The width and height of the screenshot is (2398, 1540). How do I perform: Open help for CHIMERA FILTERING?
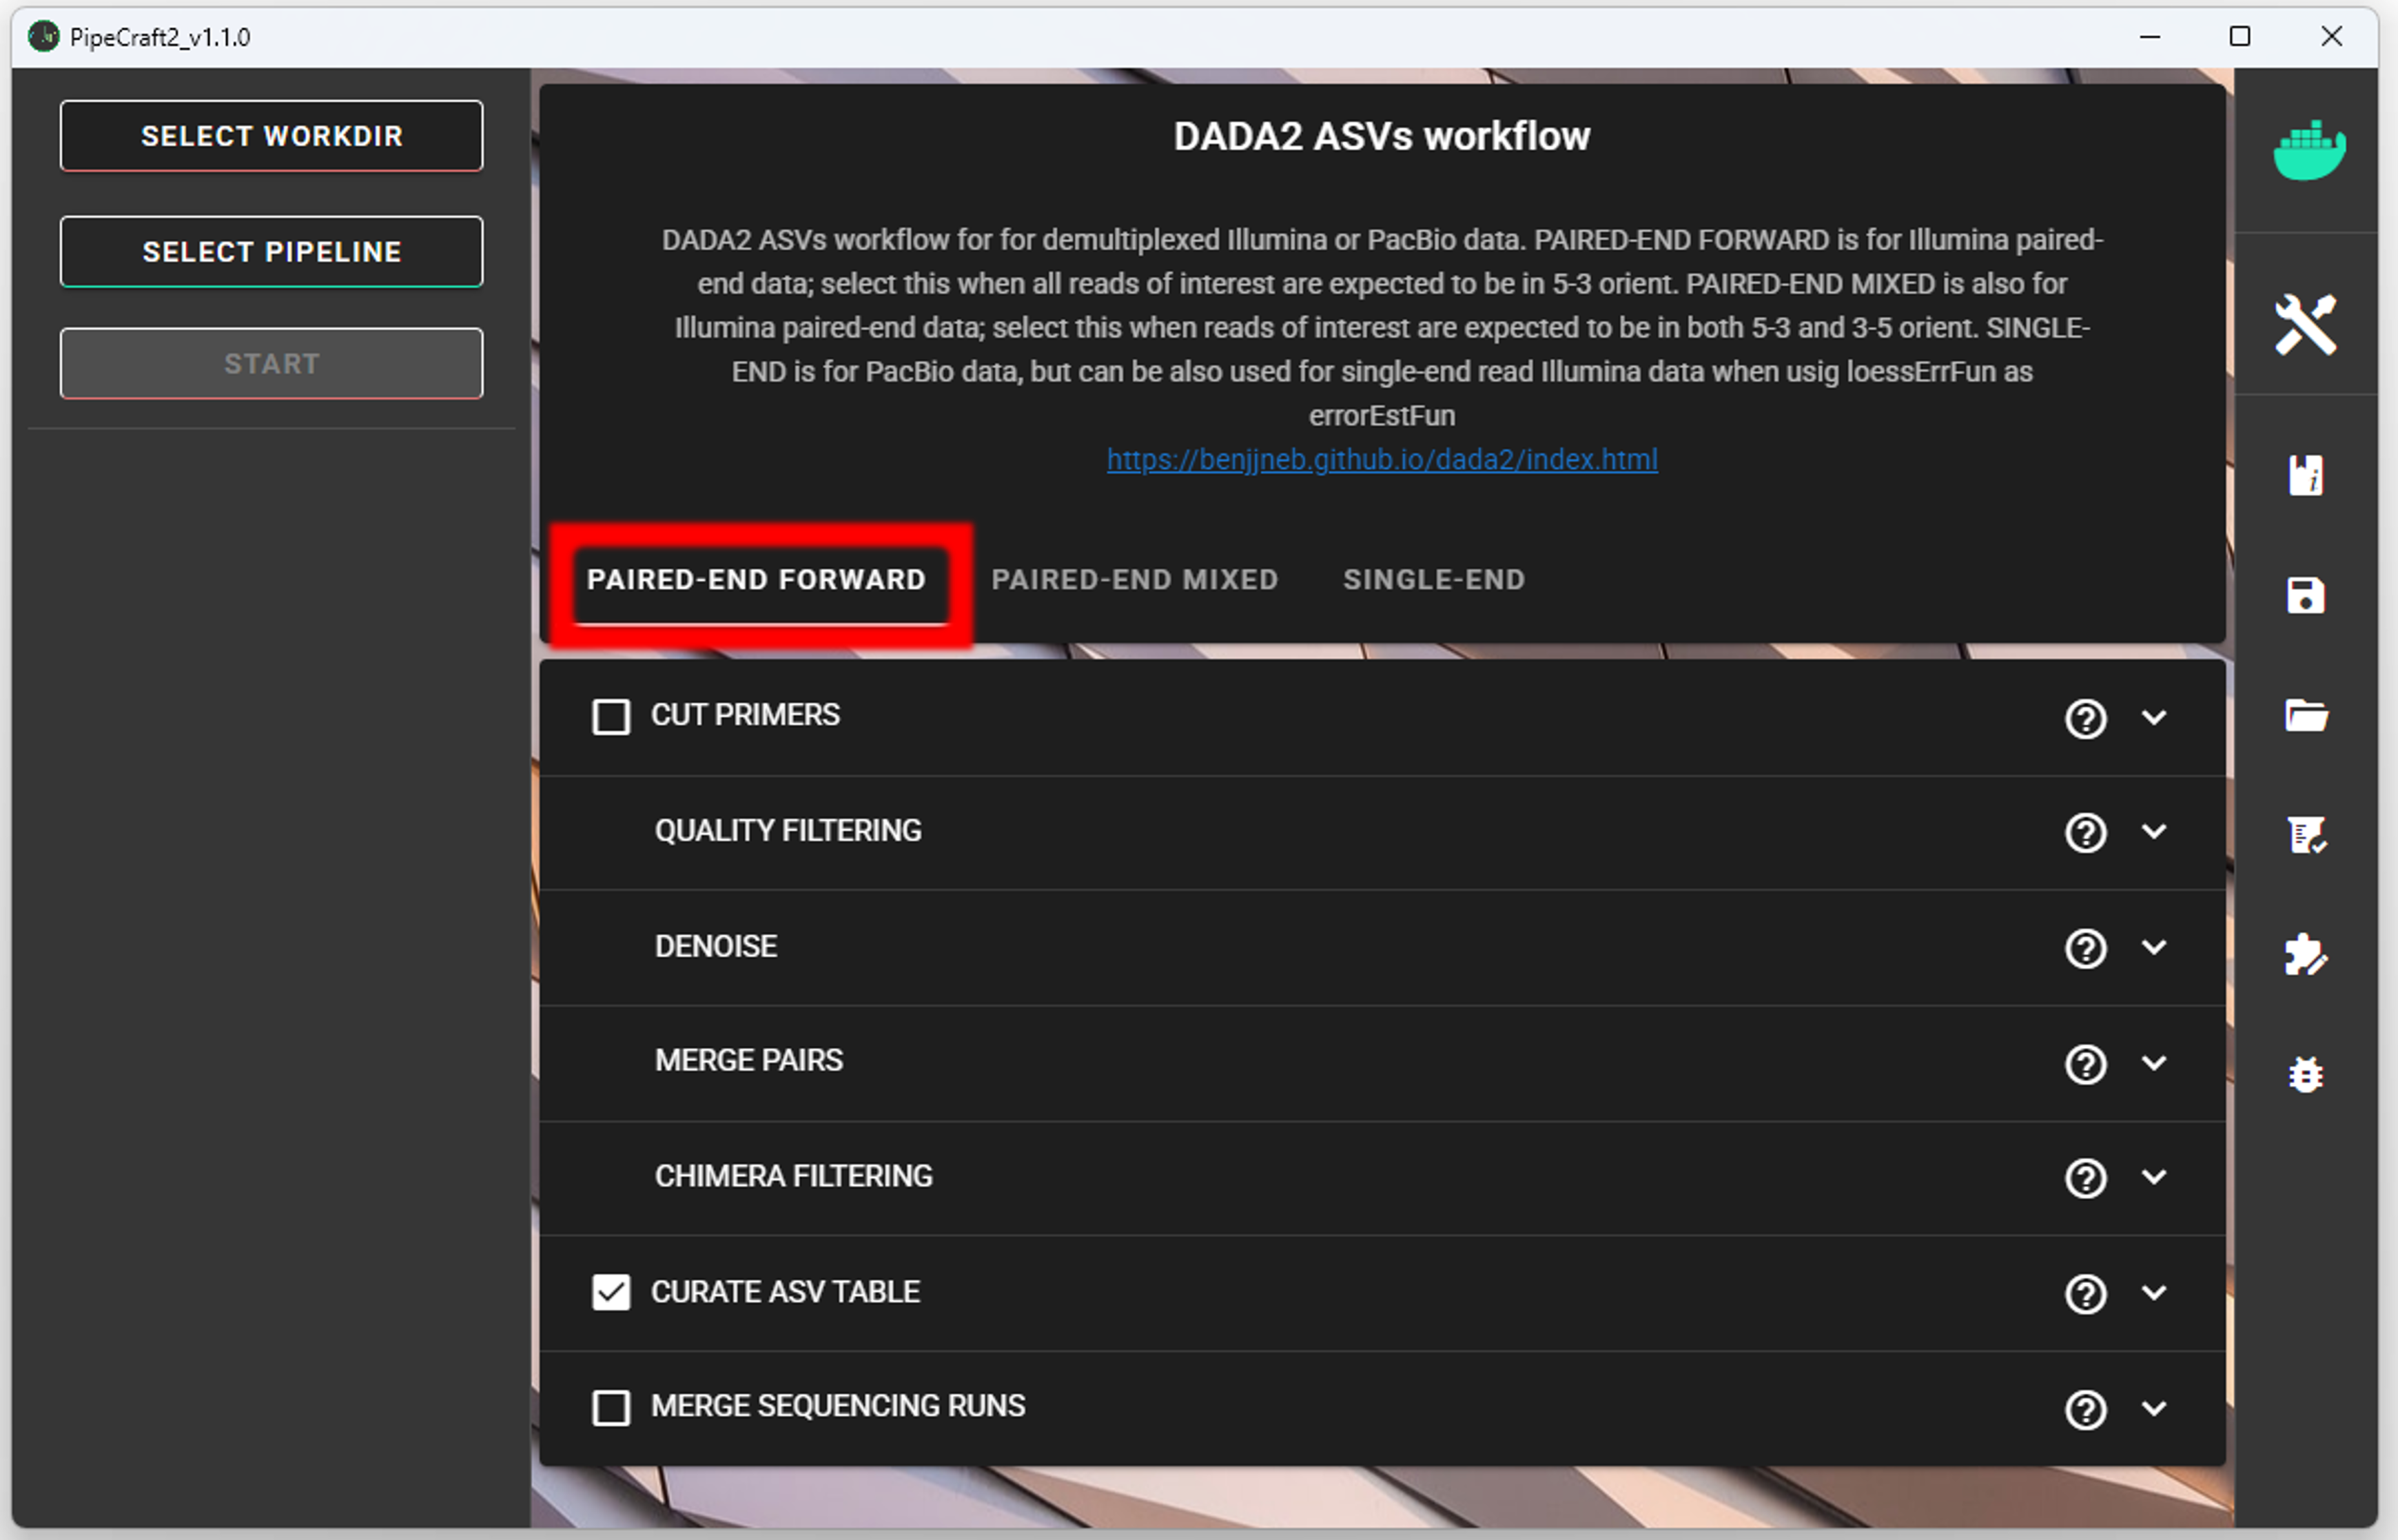click(x=2086, y=1178)
